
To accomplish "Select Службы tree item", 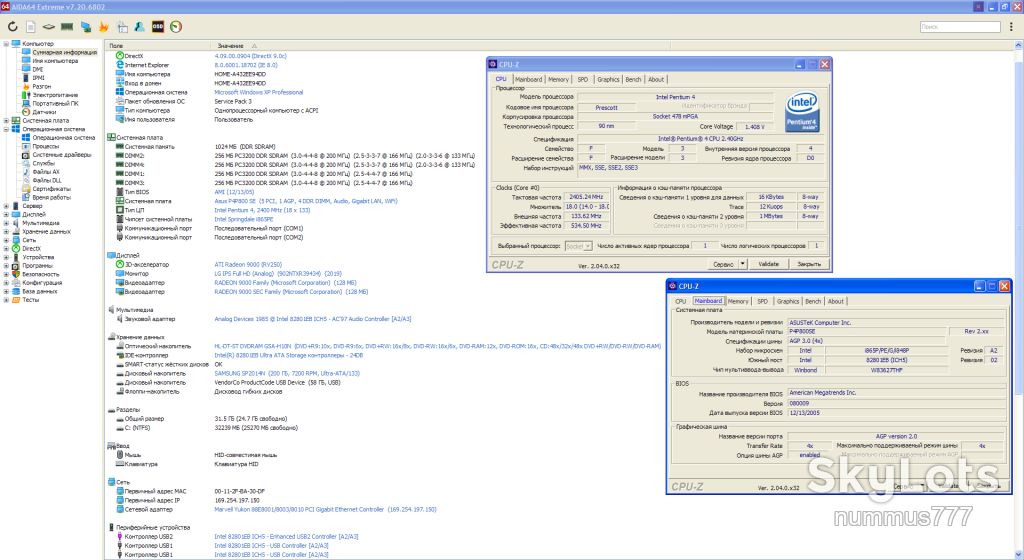I will pos(43,163).
